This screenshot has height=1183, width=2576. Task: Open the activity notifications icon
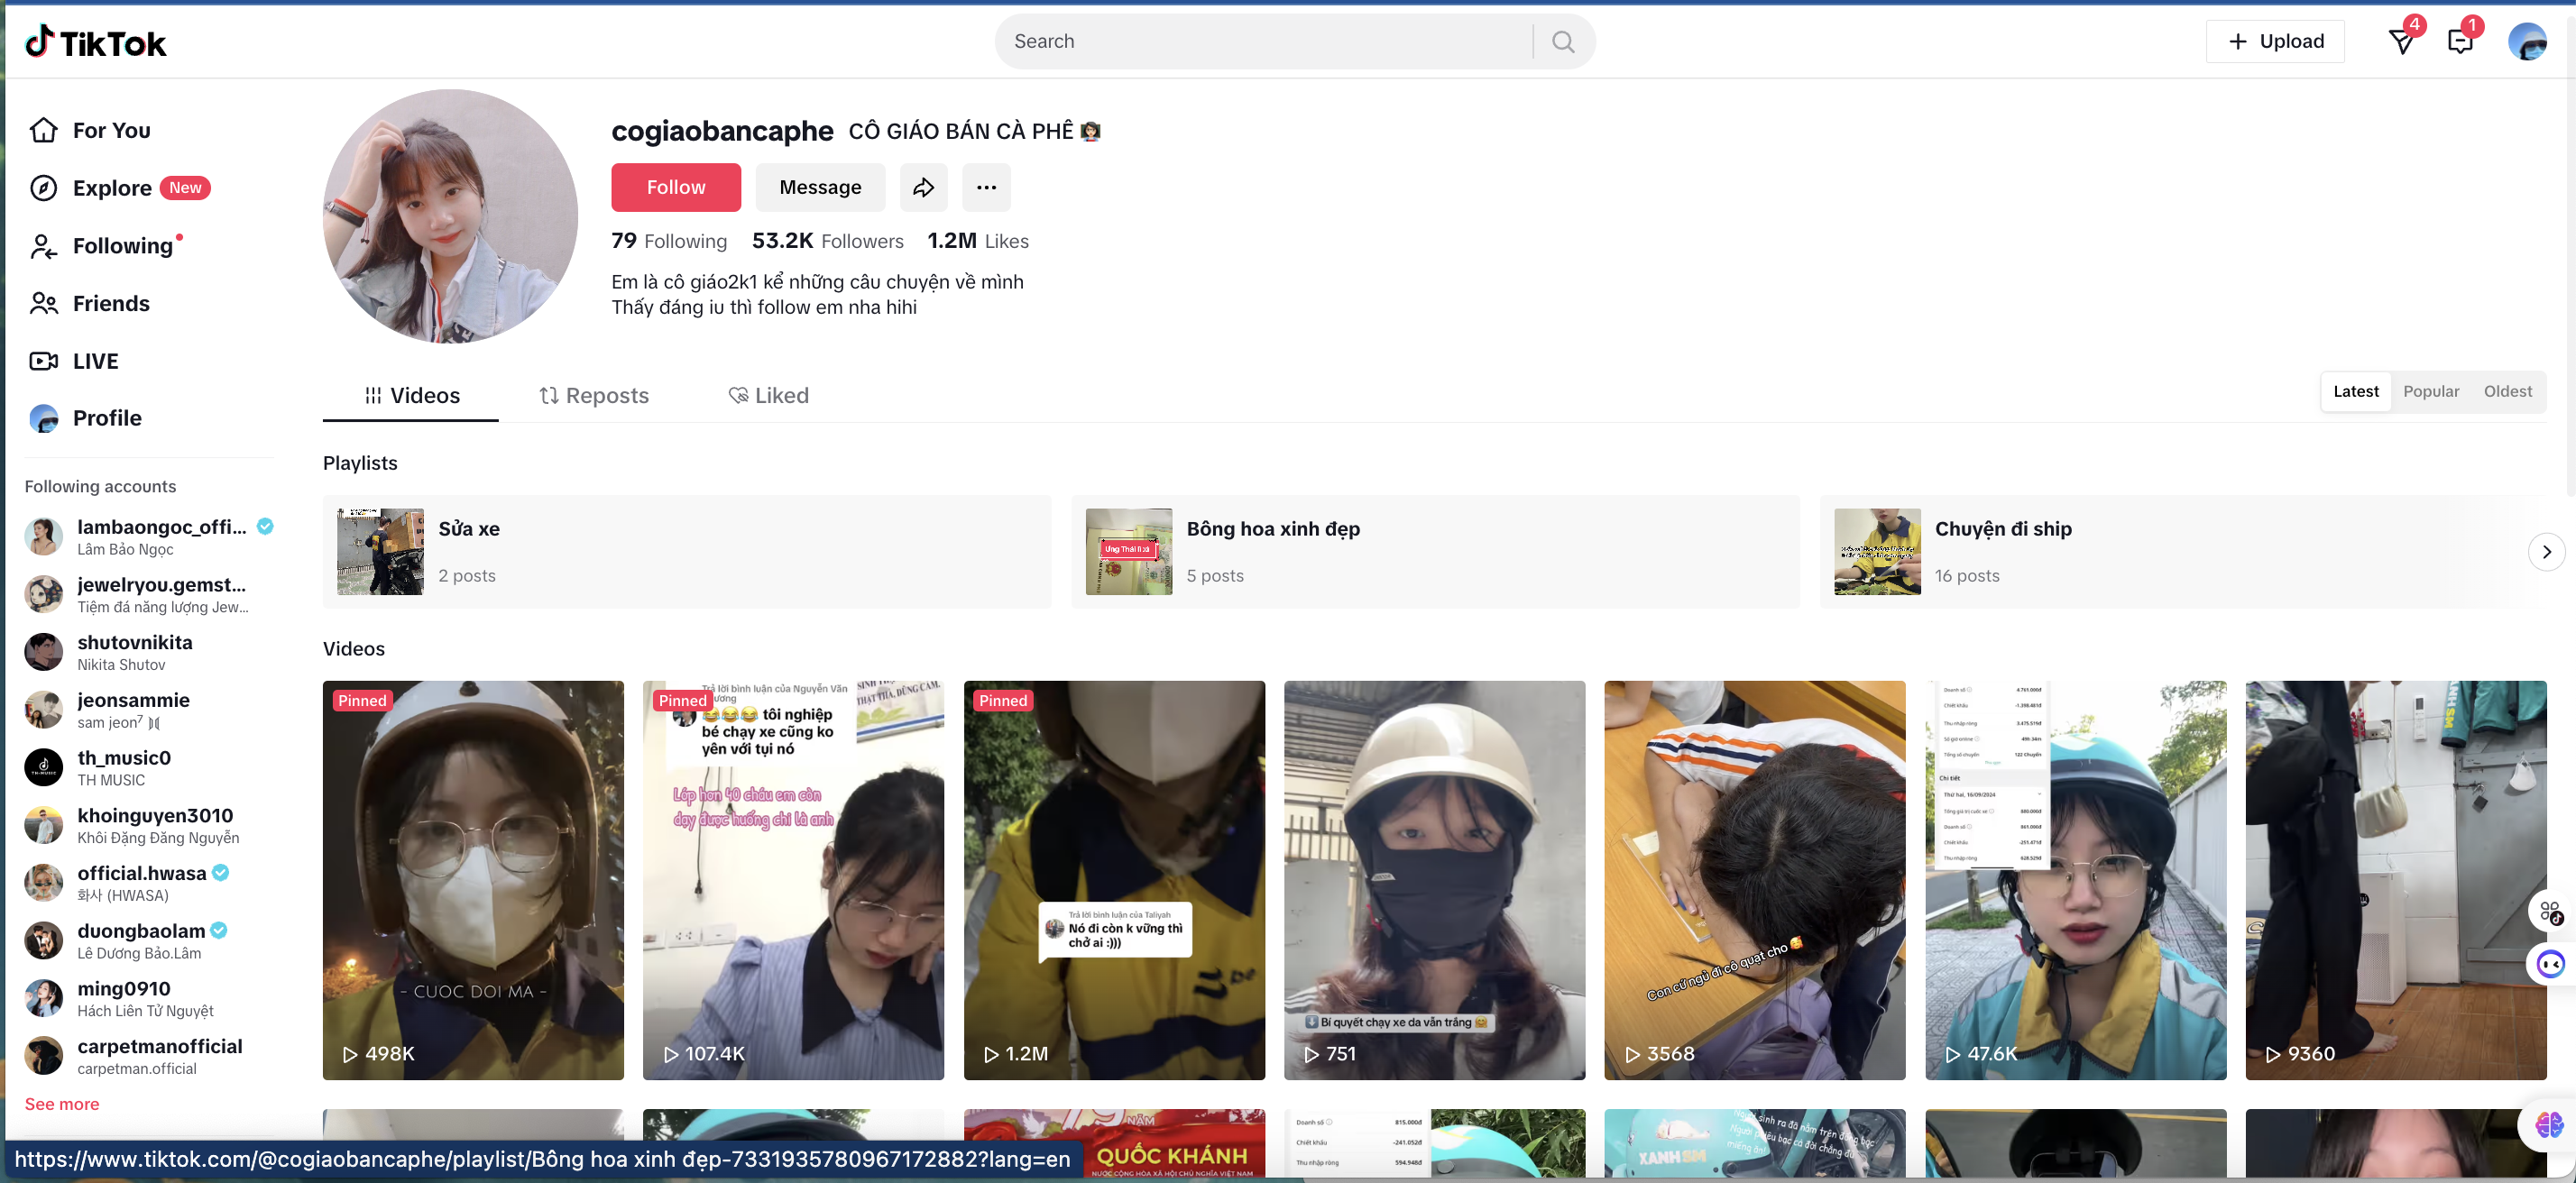pos(2403,41)
